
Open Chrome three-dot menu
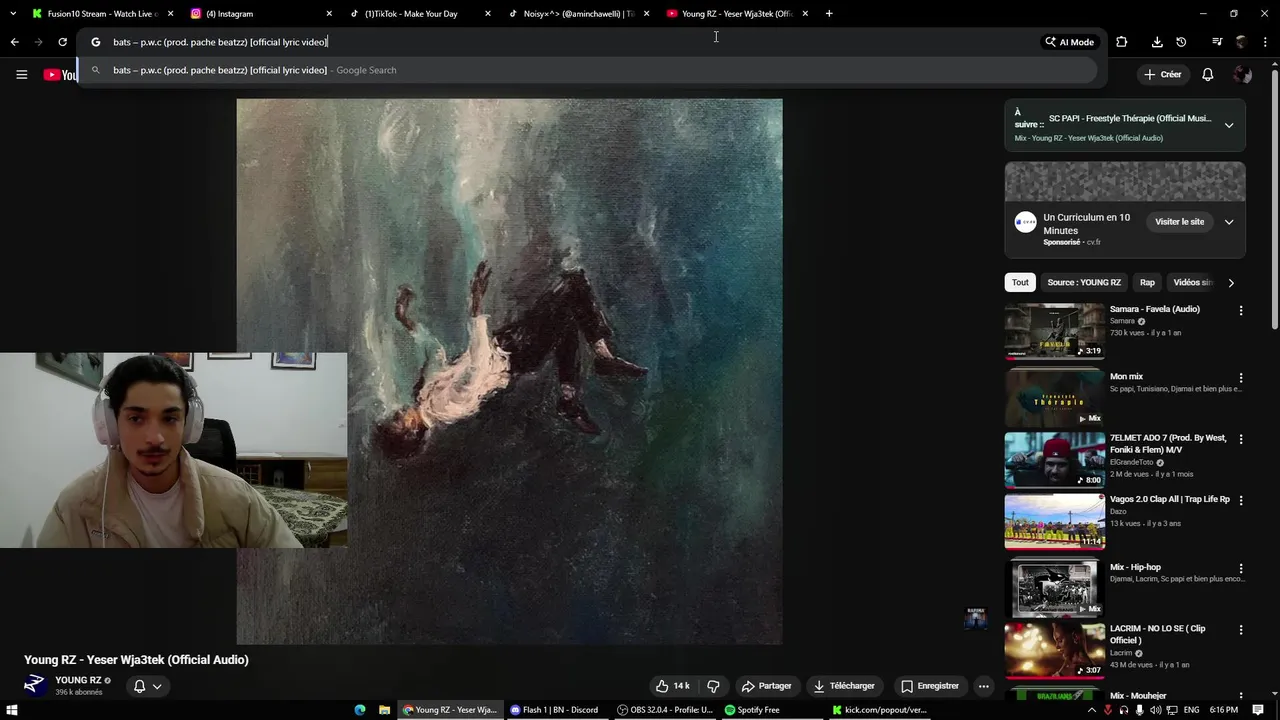tap(1264, 42)
